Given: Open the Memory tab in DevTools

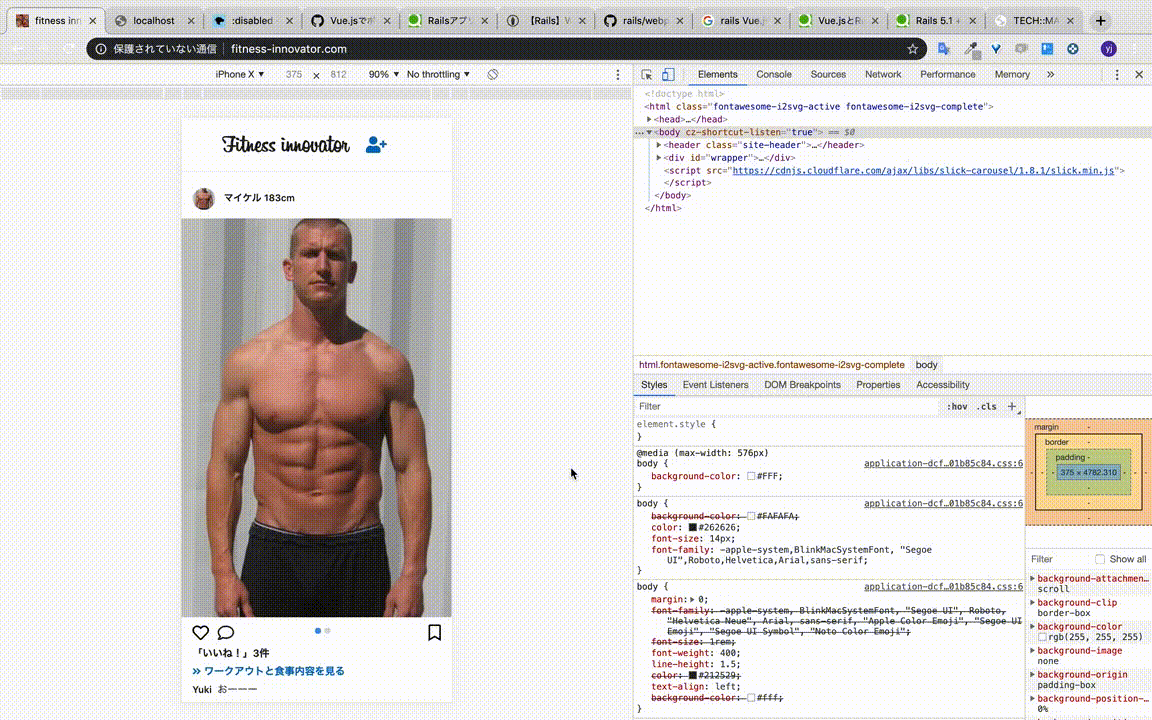Looking at the screenshot, I should coord(1012,75).
